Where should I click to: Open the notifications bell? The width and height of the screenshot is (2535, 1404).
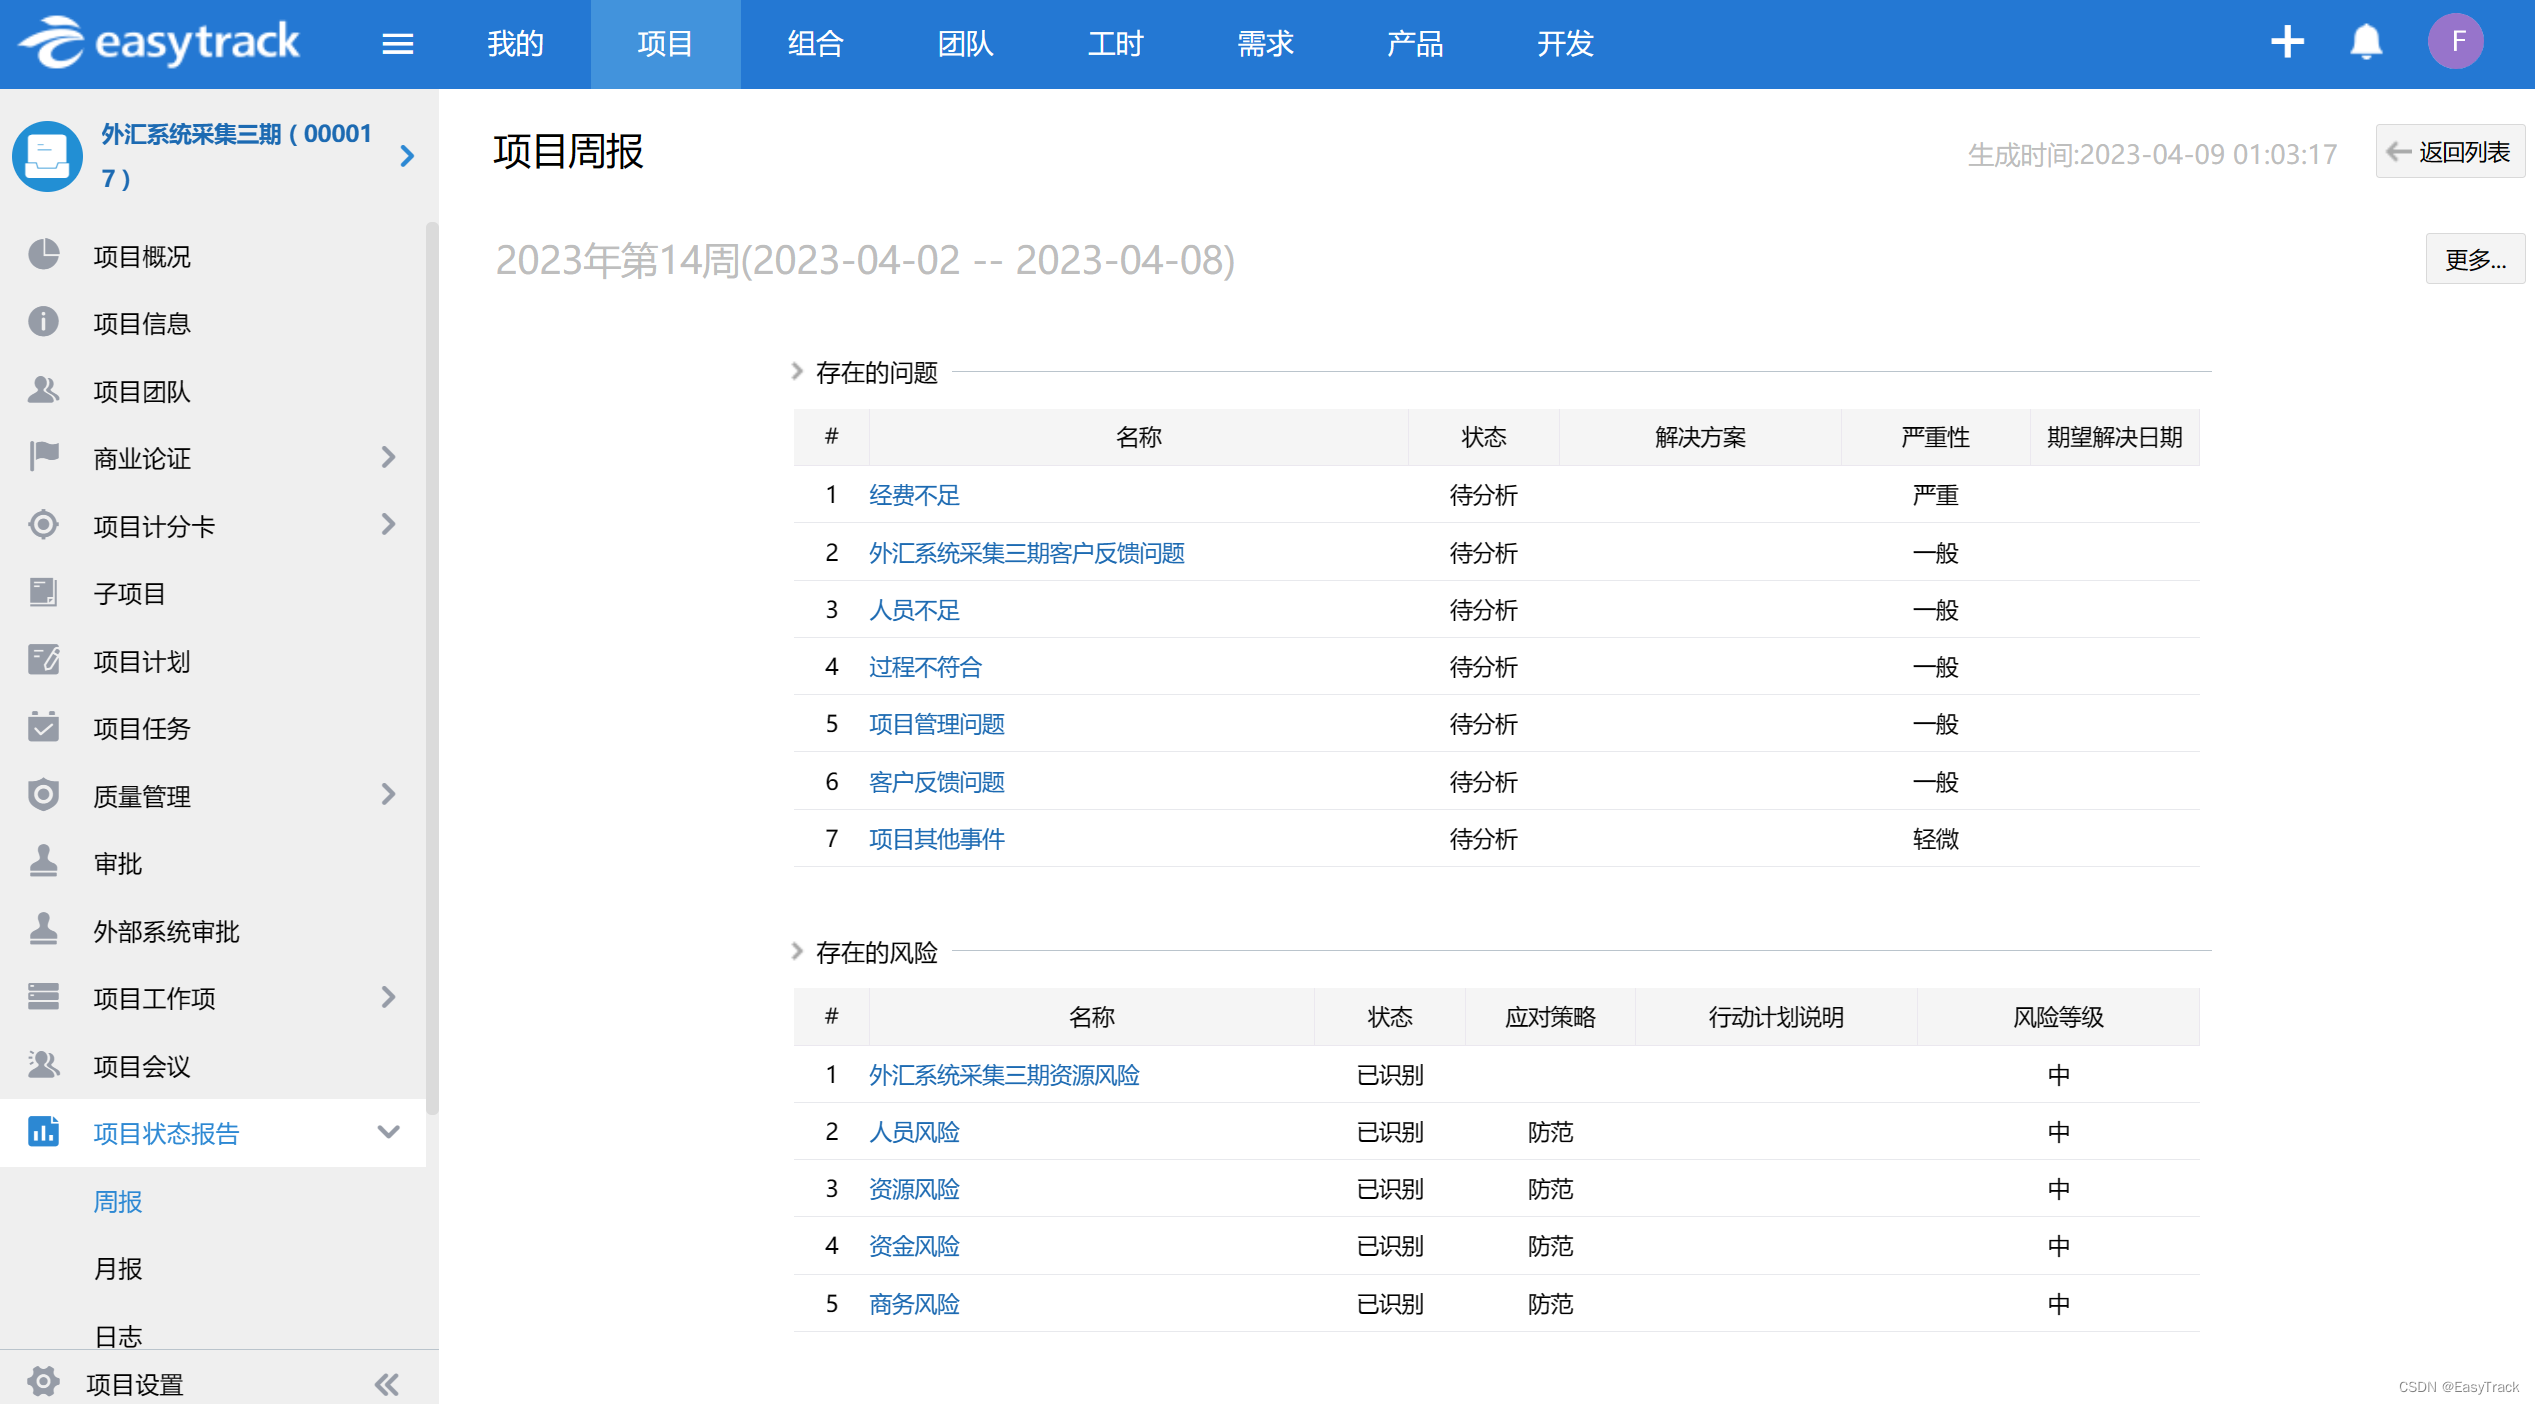point(2366,42)
